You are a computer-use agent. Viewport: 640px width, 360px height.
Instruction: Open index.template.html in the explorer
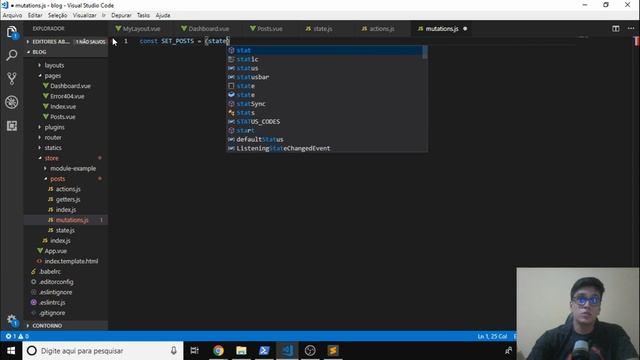(71, 261)
